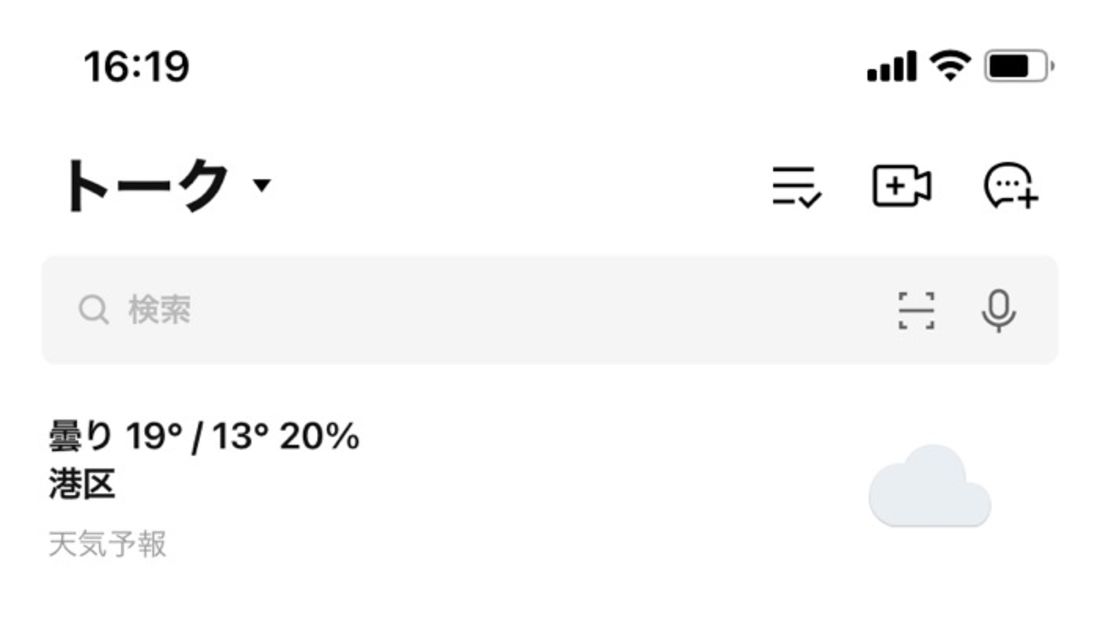Viewport: 1100px width, 624px height.
Task: Activate voice search microphone icon
Action: pyautogui.click(x=998, y=310)
